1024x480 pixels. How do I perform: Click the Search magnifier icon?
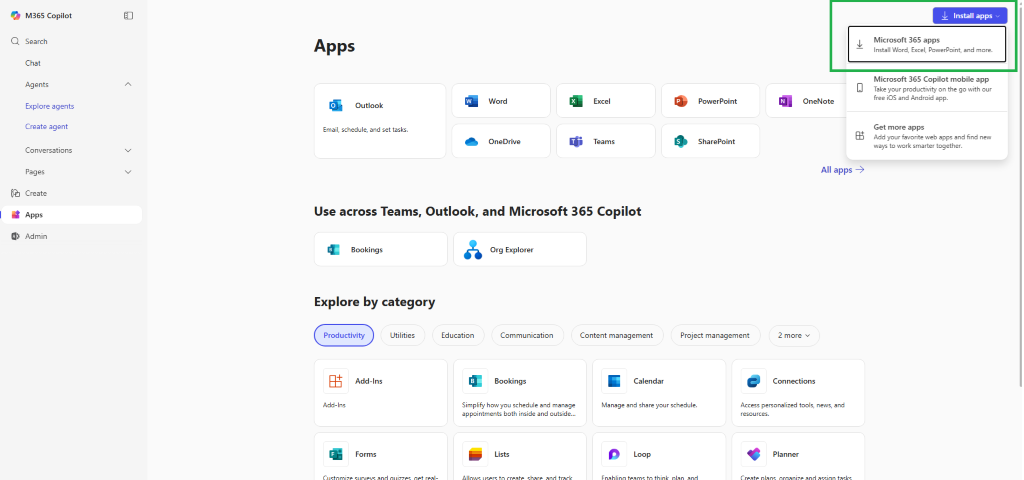(15, 41)
